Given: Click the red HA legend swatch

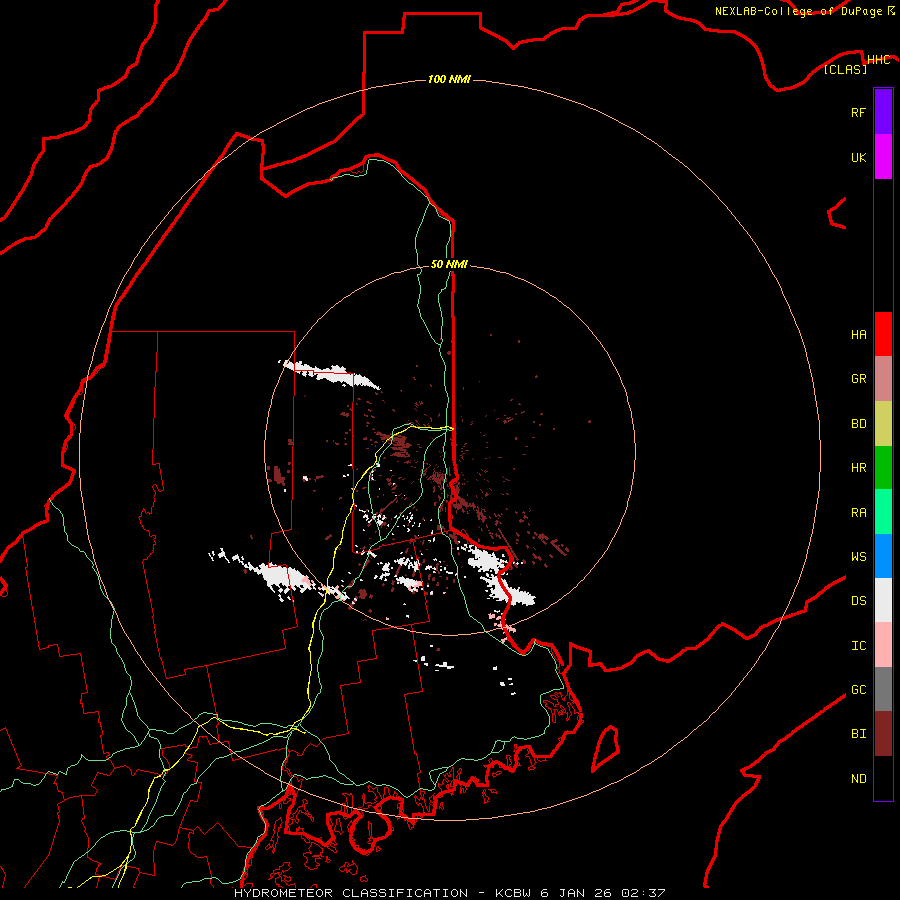Looking at the screenshot, I should 883,334.
